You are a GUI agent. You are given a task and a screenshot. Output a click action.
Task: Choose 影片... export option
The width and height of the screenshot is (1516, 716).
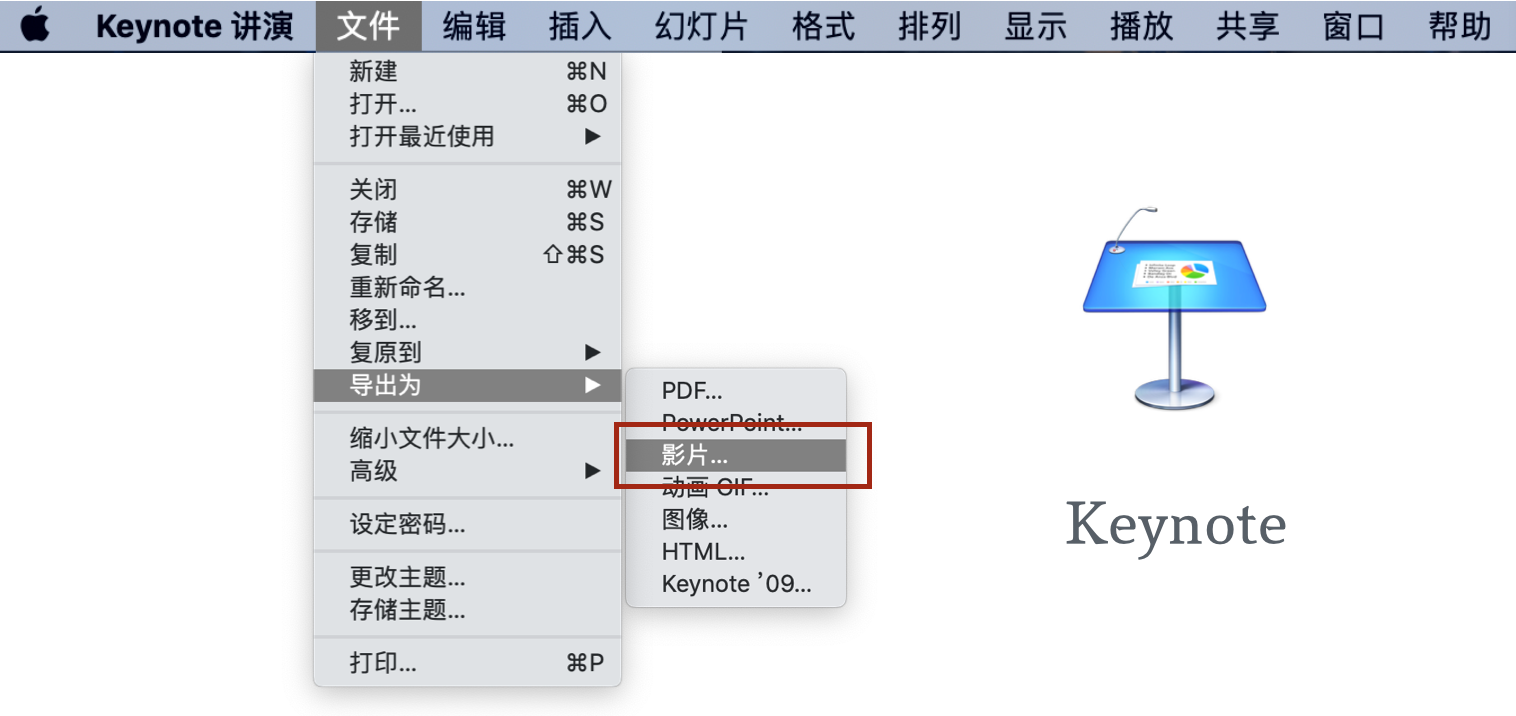click(x=736, y=455)
